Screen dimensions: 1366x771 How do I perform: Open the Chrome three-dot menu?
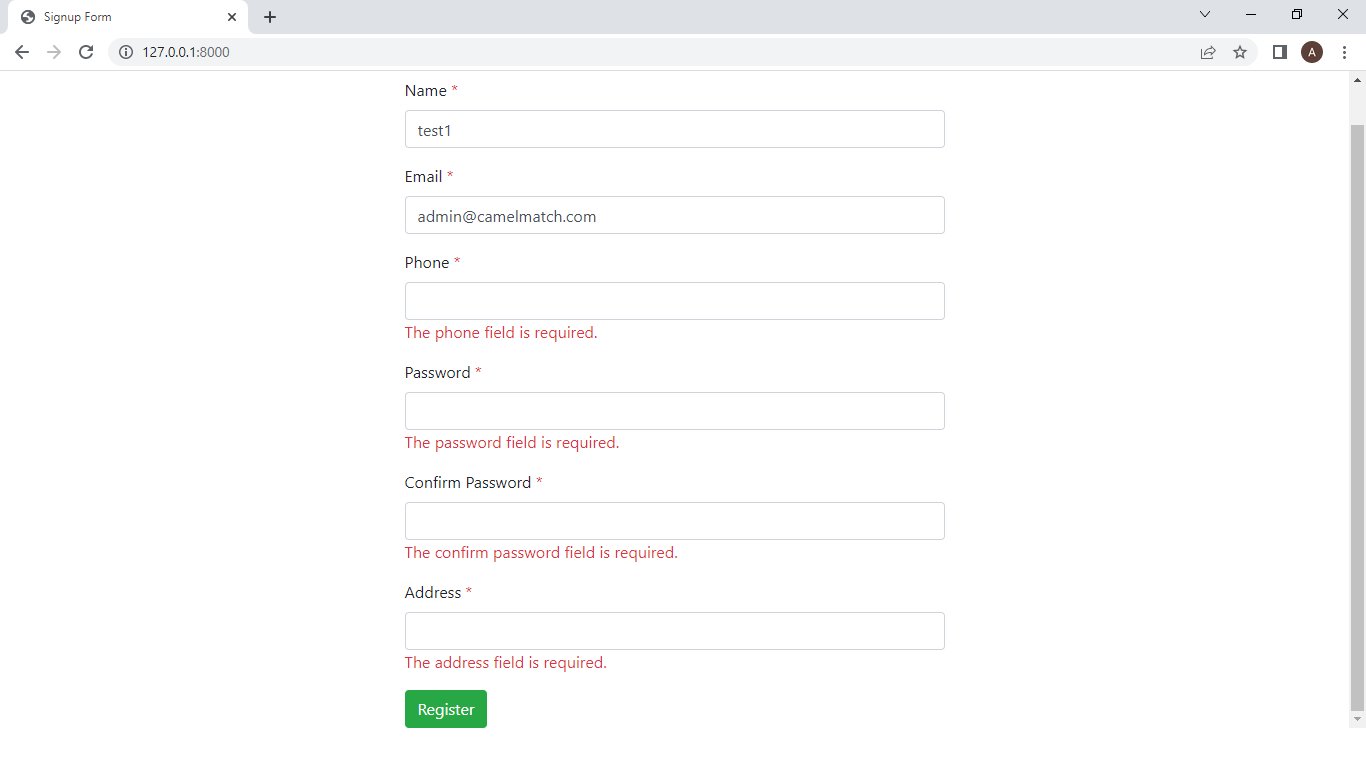(1344, 52)
